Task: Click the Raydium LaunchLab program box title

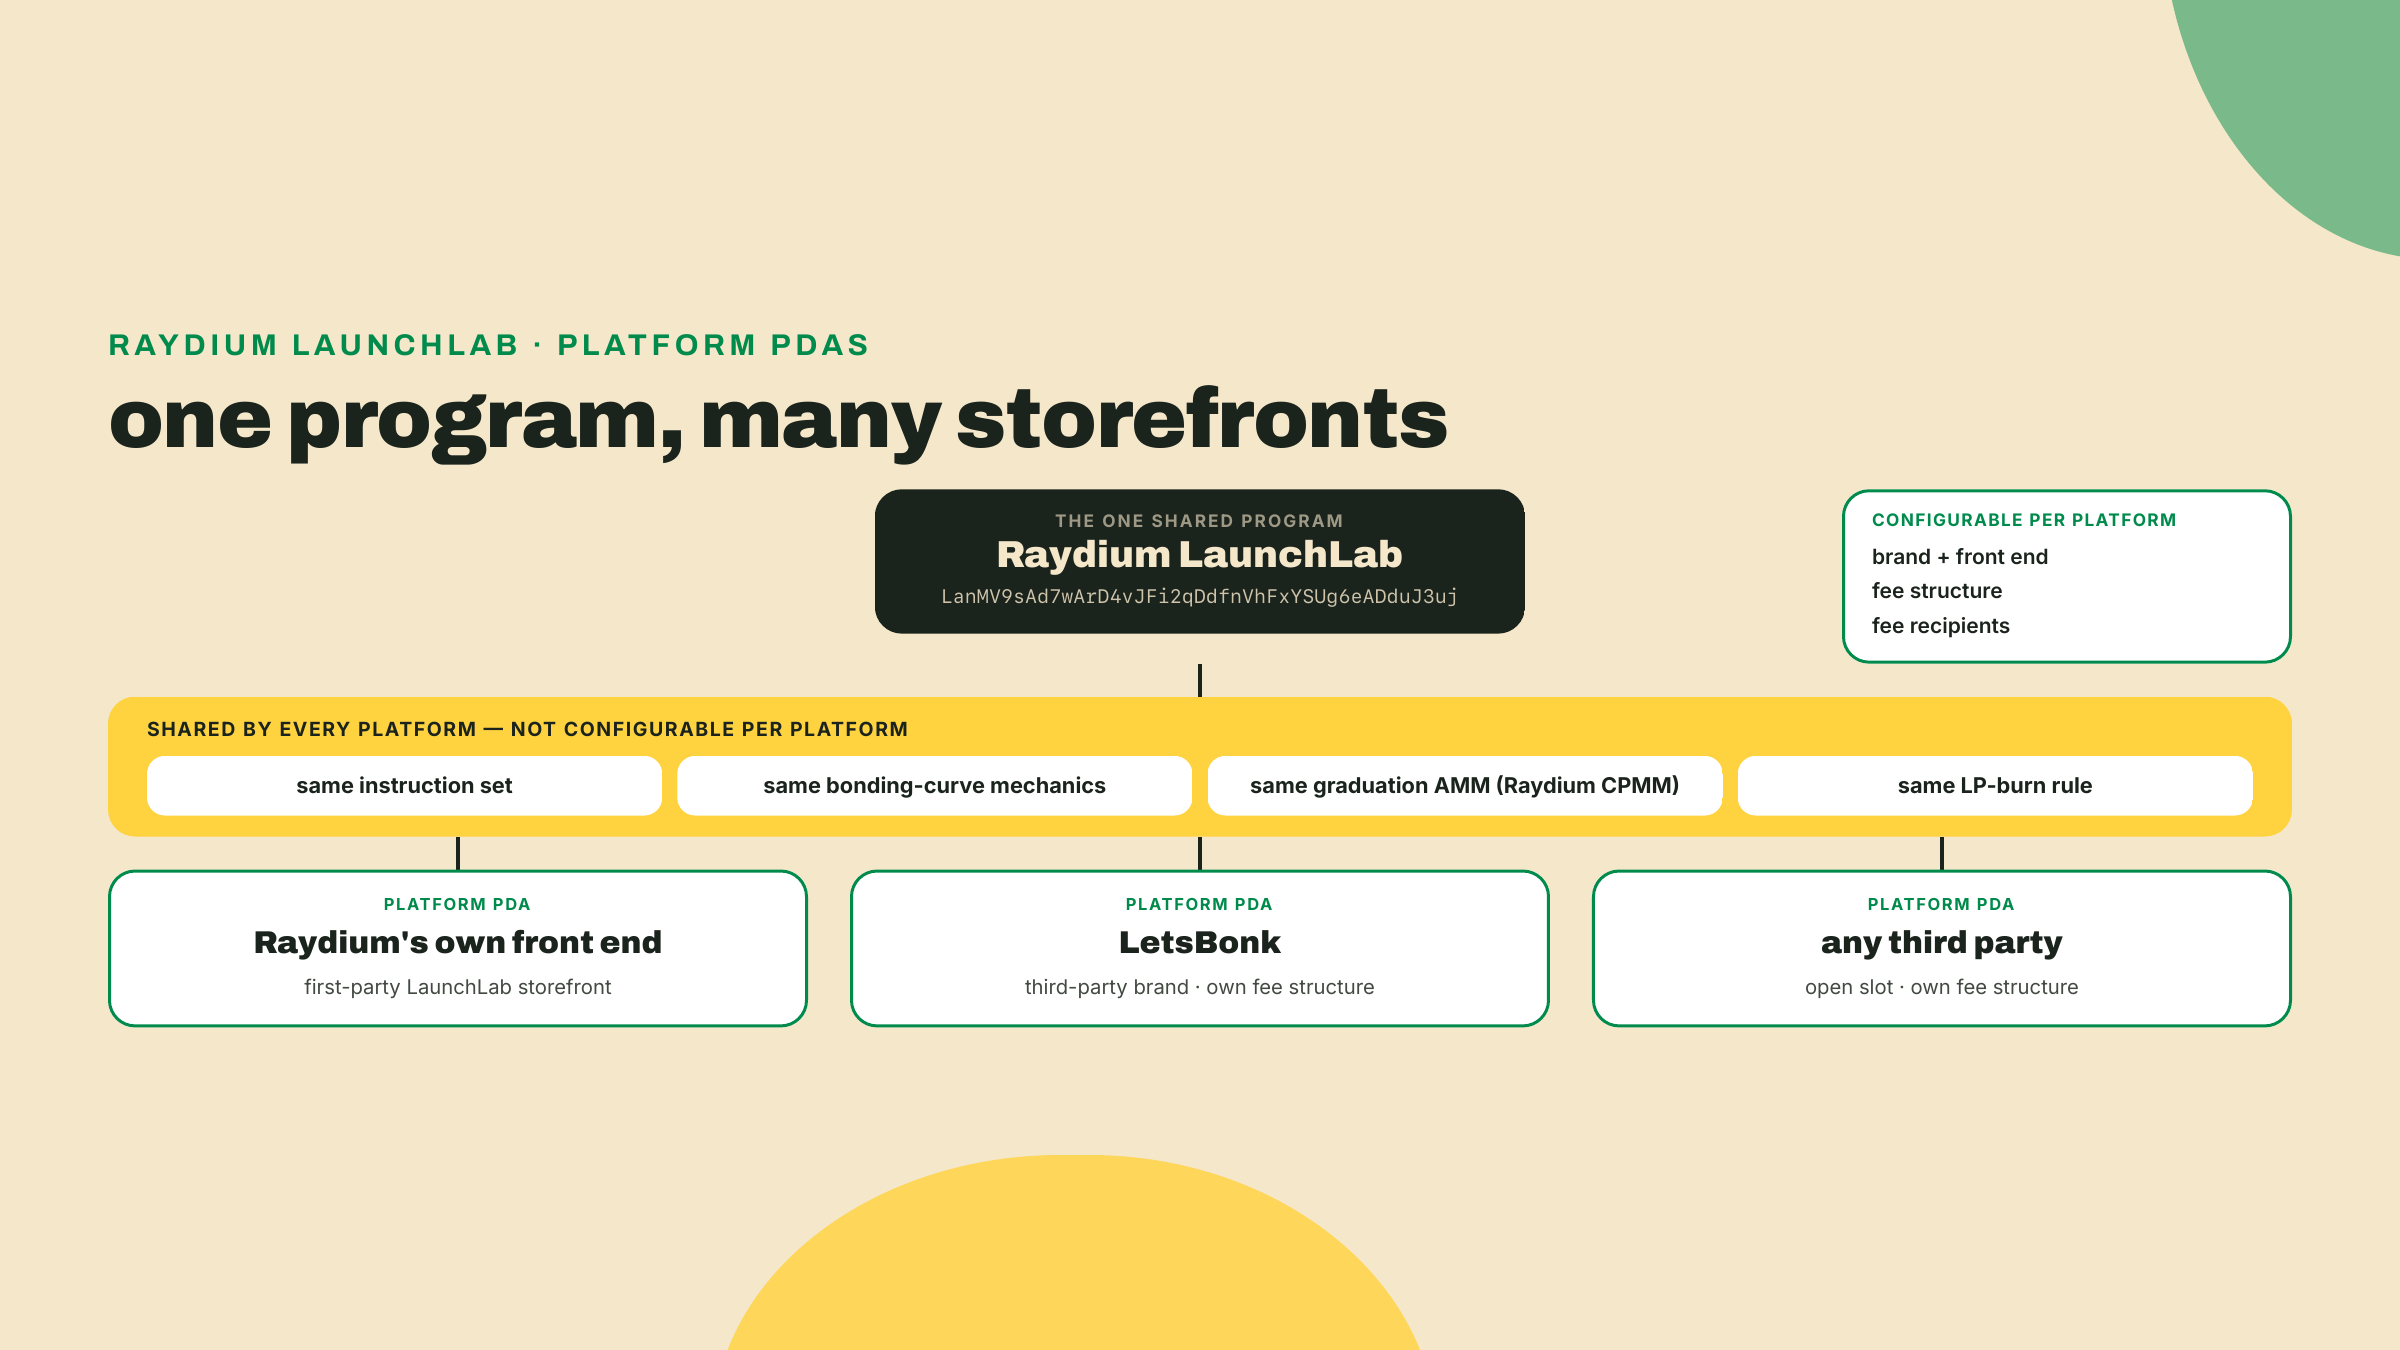Action: click(x=1199, y=554)
